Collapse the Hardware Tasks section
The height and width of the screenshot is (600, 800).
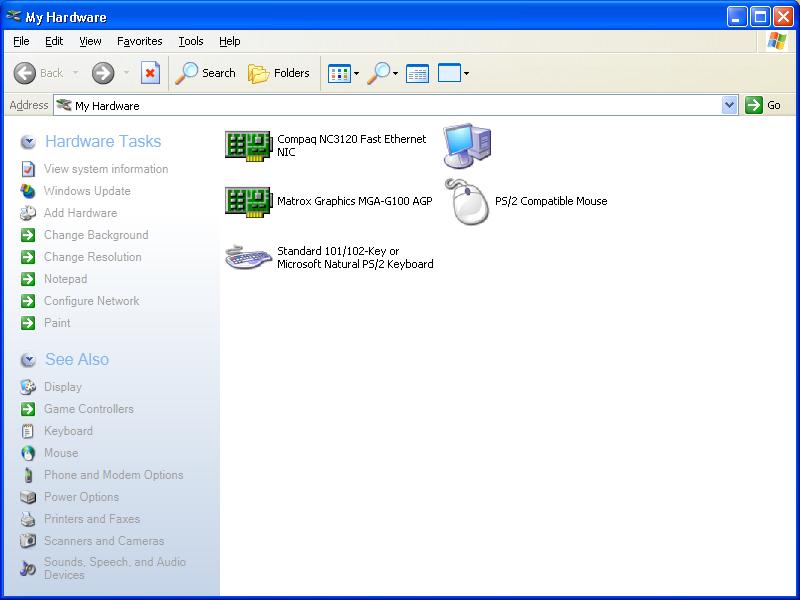click(28, 142)
